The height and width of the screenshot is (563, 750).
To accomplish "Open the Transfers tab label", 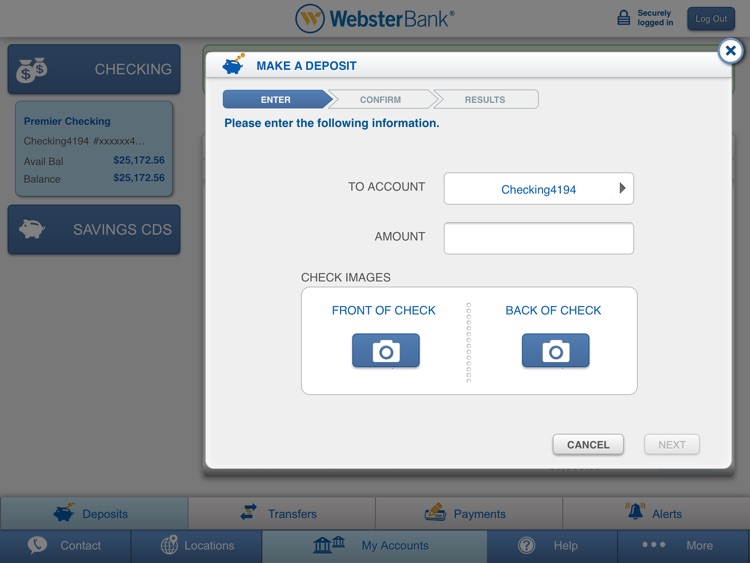I will [292, 514].
